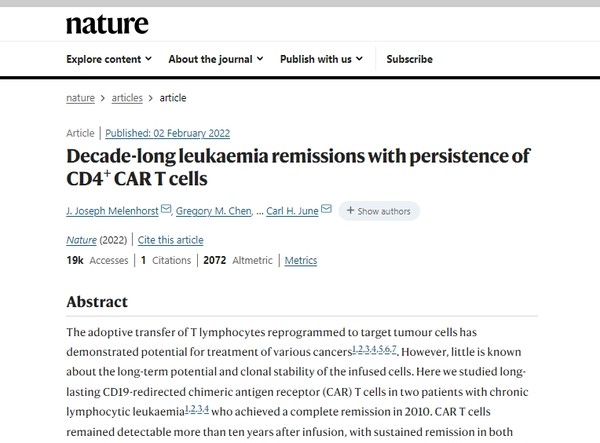This screenshot has width=600, height=443.
Task: Expand Publish with us dropdown
Action: tap(321, 59)
